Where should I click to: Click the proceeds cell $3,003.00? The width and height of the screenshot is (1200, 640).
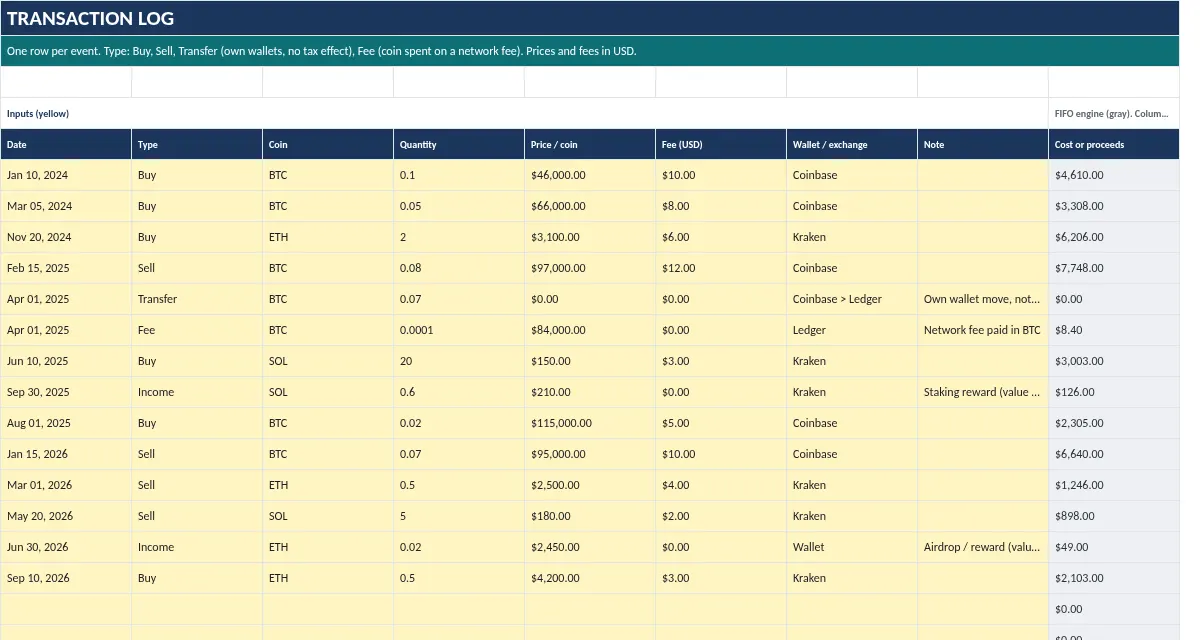(1114, 361)
